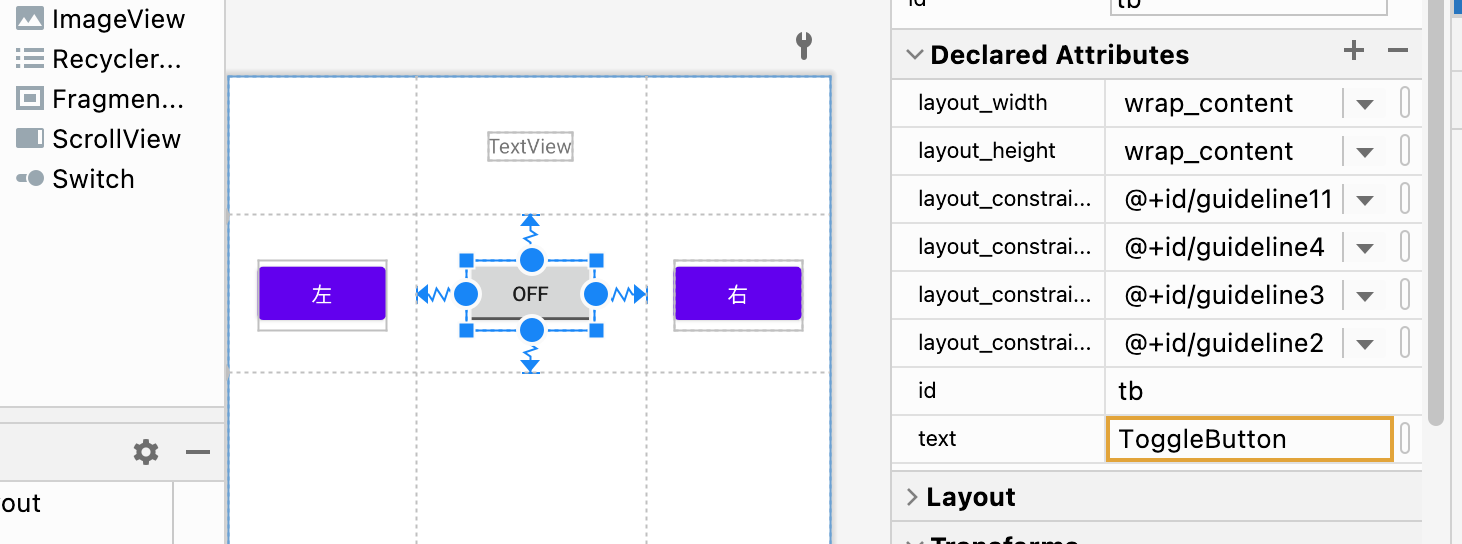The image size is (1462, 544).
Task: Click the layout_height attribute label
Action: click(x=987, y=151)
